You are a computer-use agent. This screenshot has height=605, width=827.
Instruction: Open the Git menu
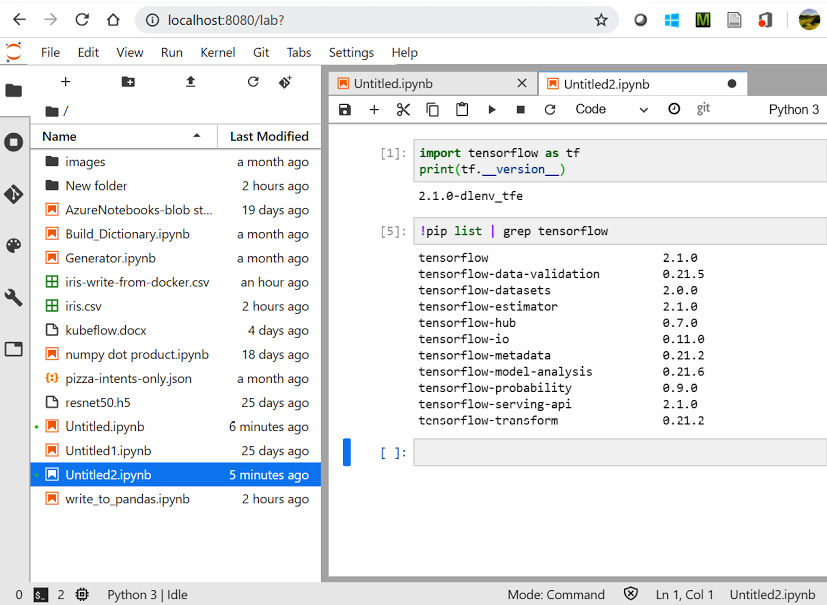click(261, 53)
